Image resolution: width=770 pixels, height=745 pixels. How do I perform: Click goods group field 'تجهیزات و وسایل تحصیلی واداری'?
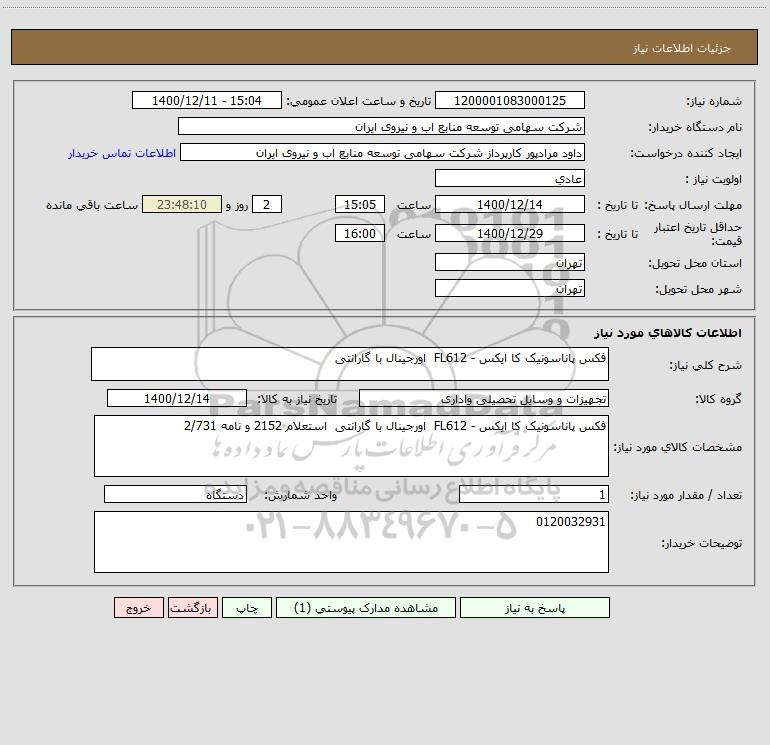click(x=484, y=398)
